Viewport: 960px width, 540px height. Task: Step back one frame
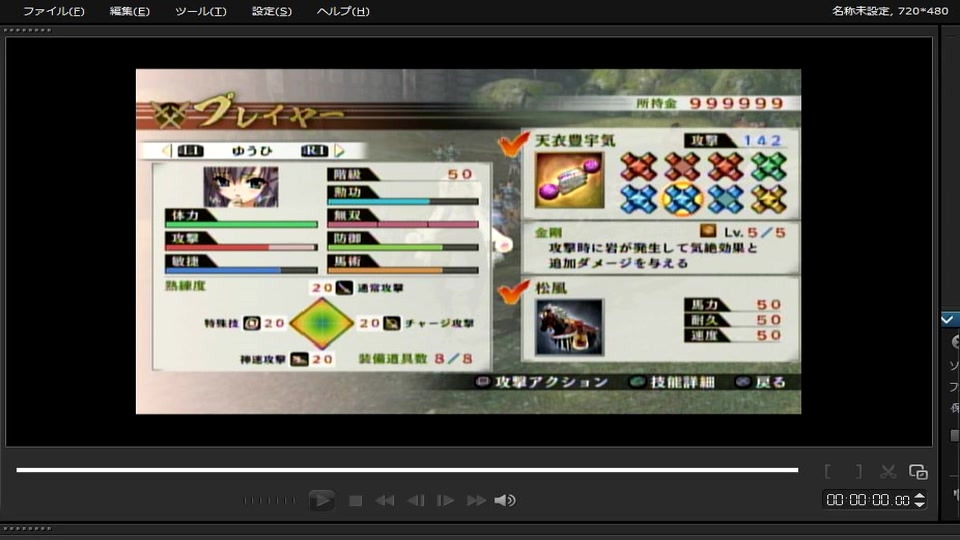(x=416, y=501)
